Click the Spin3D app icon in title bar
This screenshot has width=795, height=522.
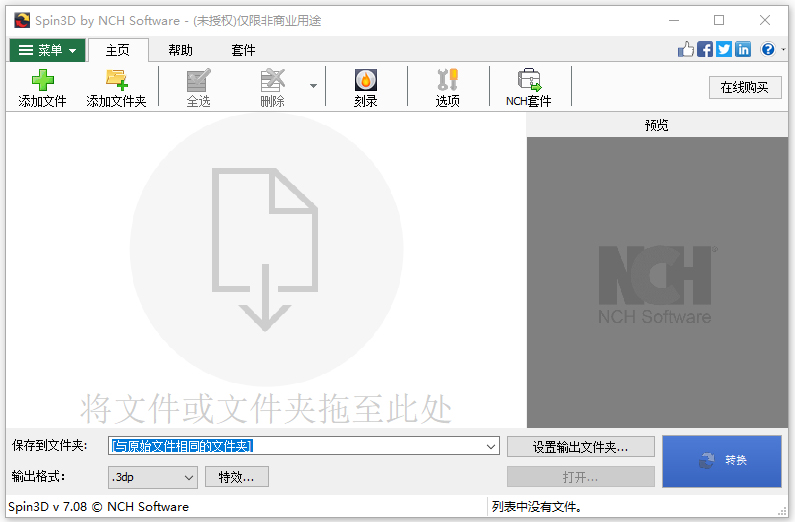click(x=22, y=20)
